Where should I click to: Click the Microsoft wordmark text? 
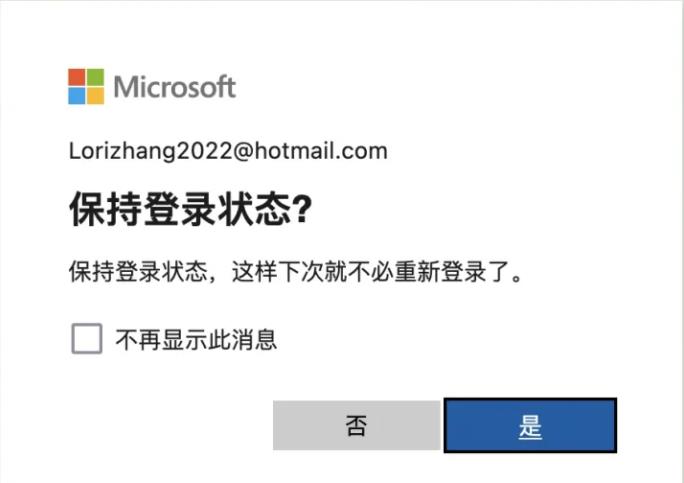point(174,87)
